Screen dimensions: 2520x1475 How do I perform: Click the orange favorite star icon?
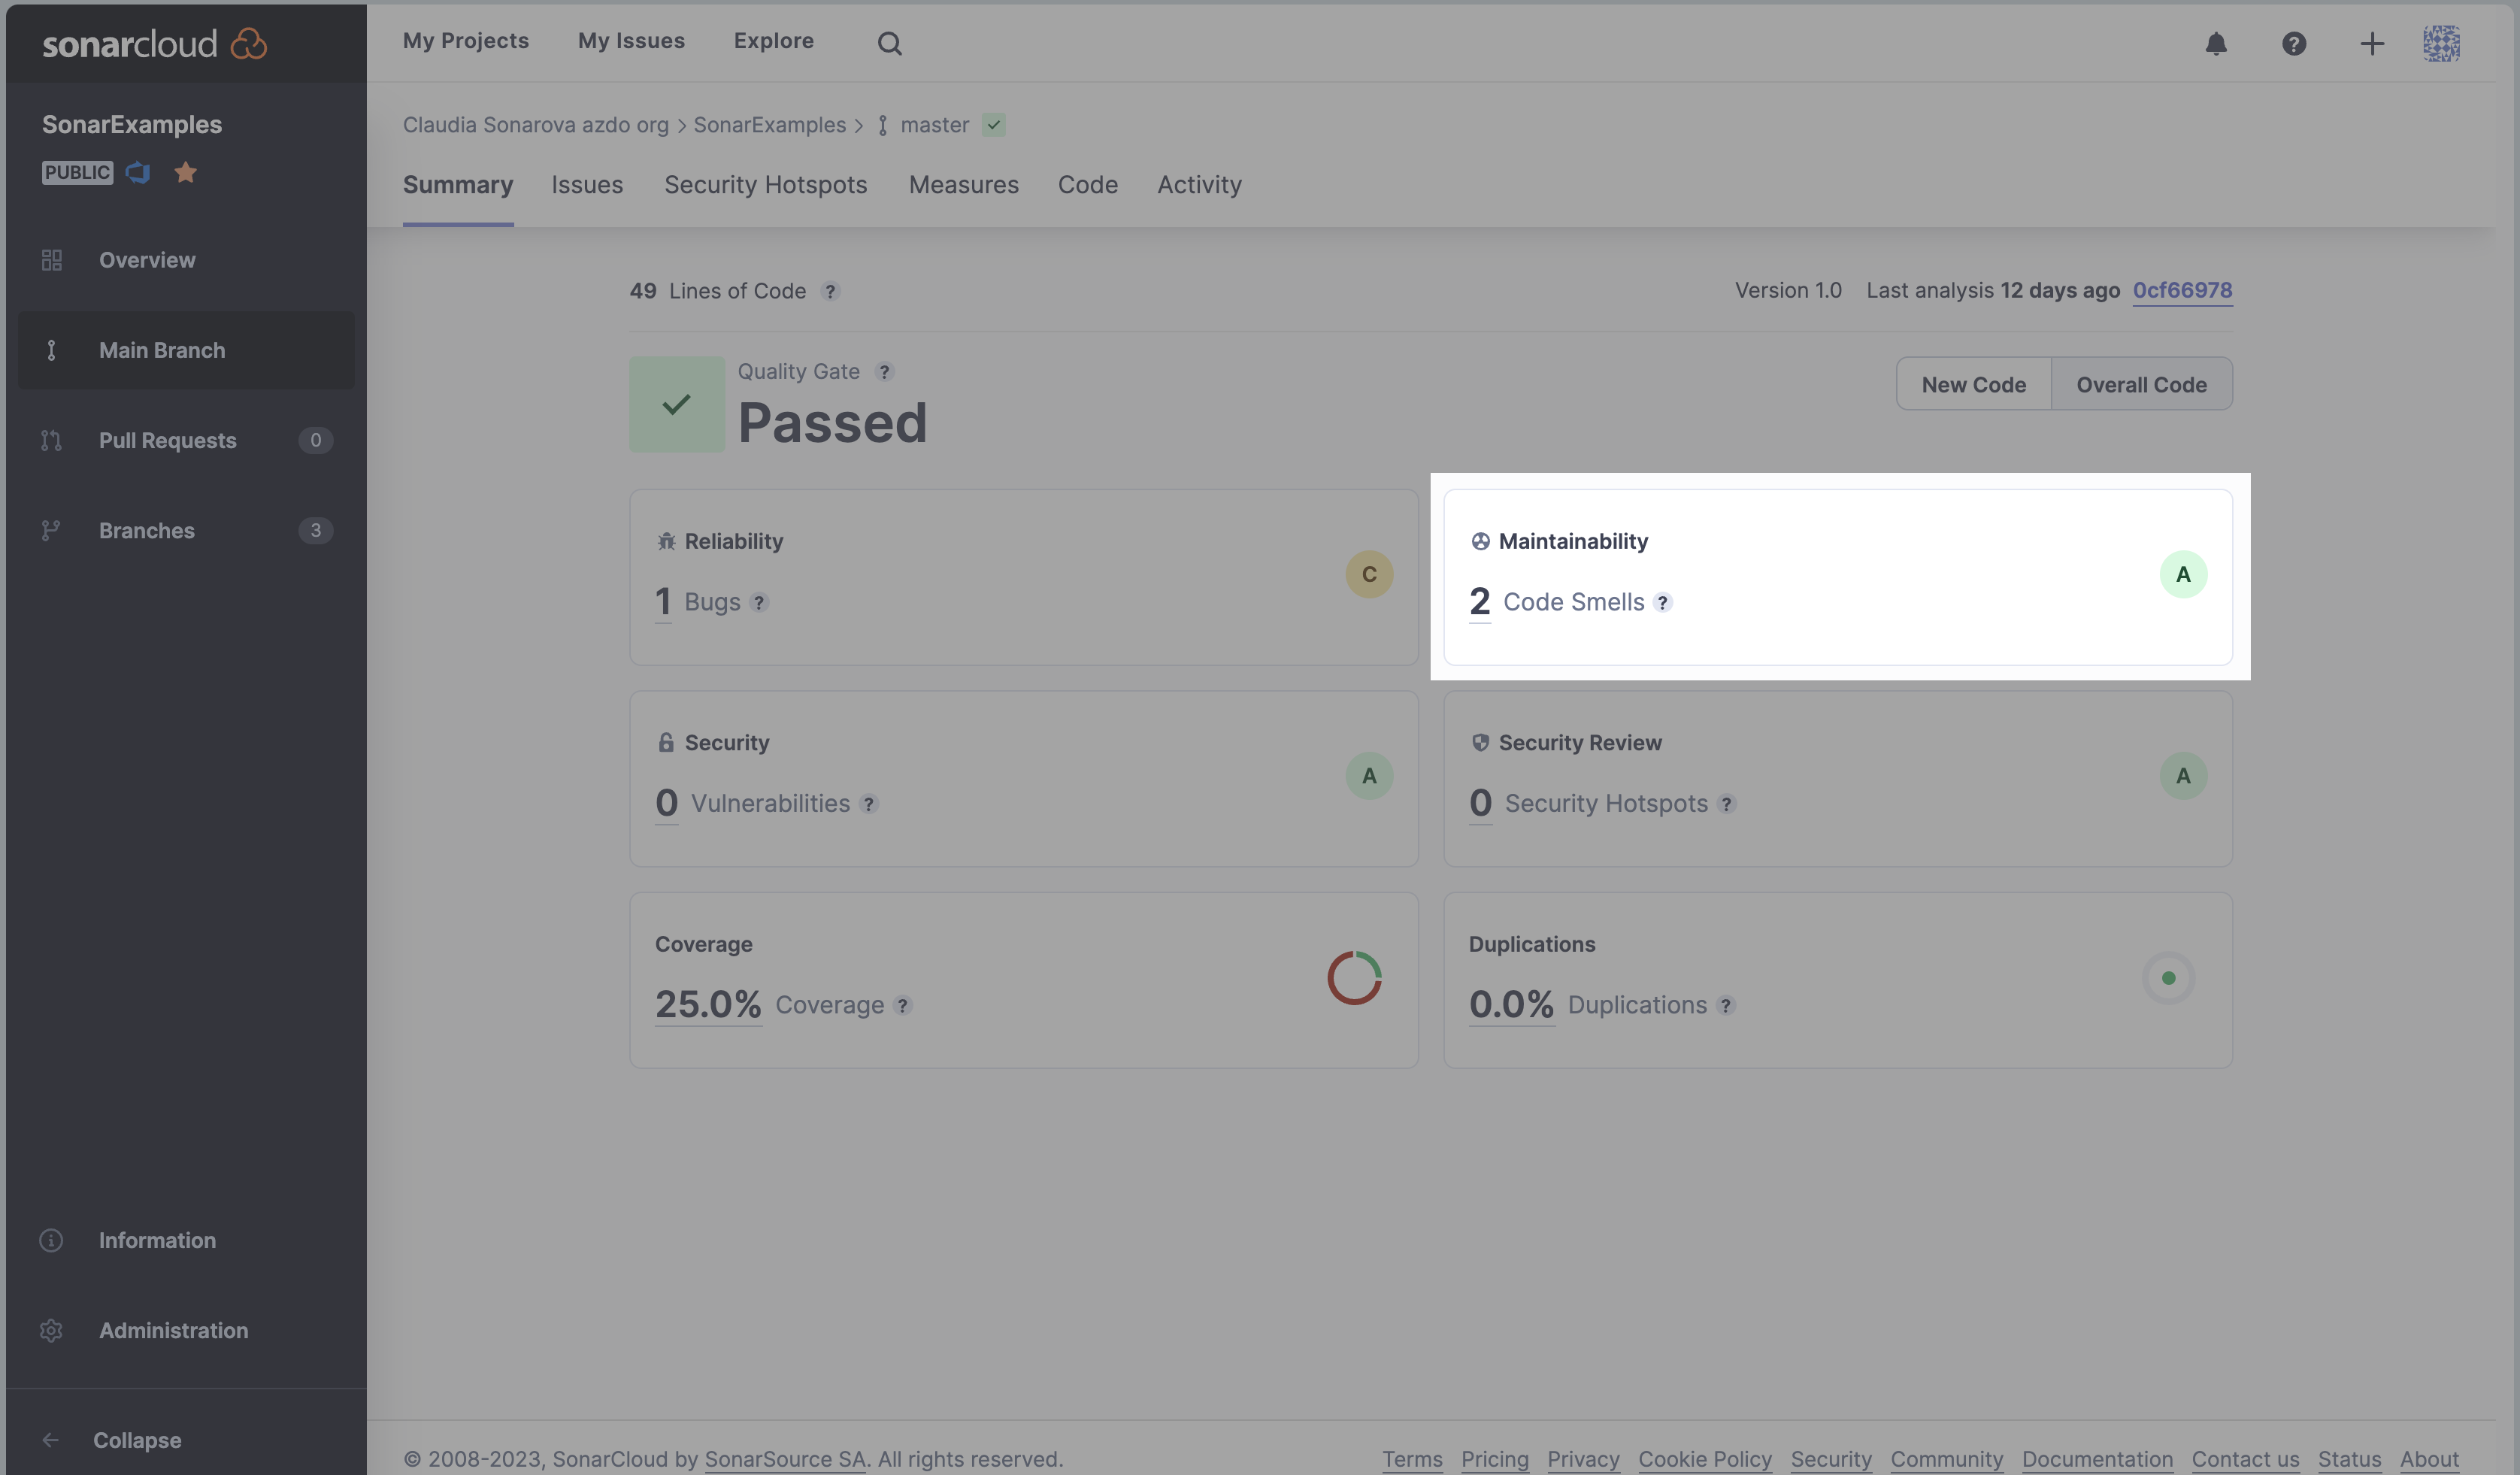point(185,172)
